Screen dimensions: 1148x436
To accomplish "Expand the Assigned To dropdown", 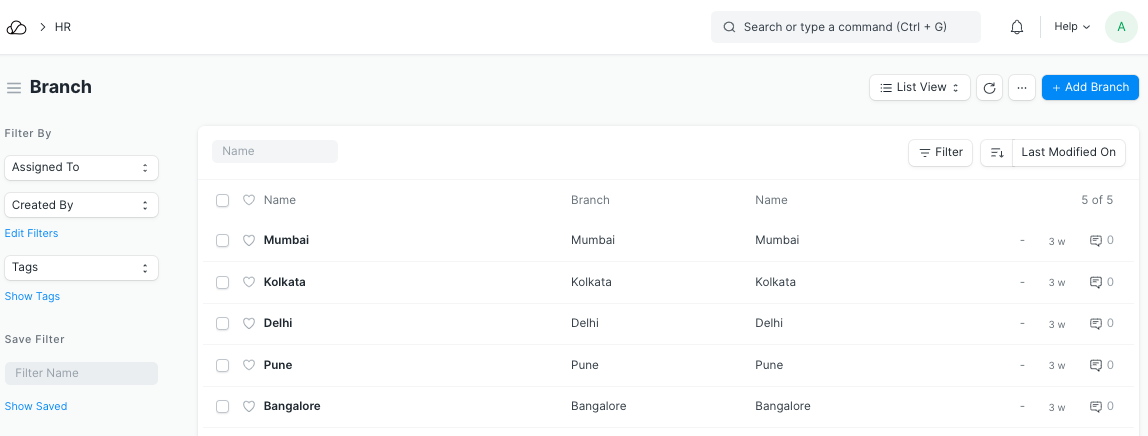I will click(x=81, y=167).
